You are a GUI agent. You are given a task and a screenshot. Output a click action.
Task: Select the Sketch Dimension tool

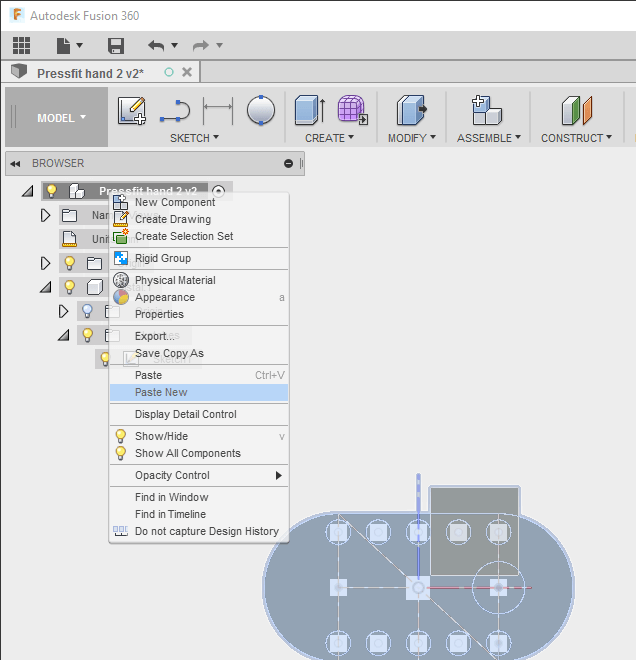click(x=218, y=111)
